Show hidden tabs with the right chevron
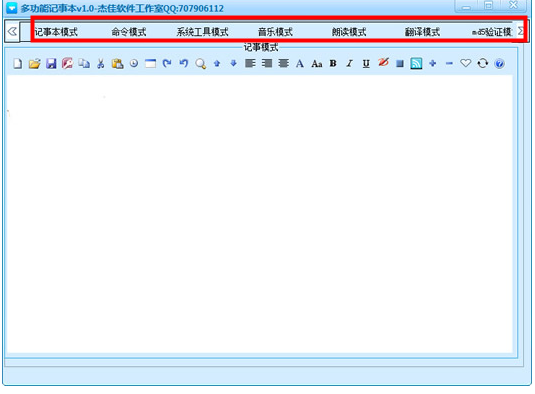This screenshot has height=394, width=535. point(521,31)
